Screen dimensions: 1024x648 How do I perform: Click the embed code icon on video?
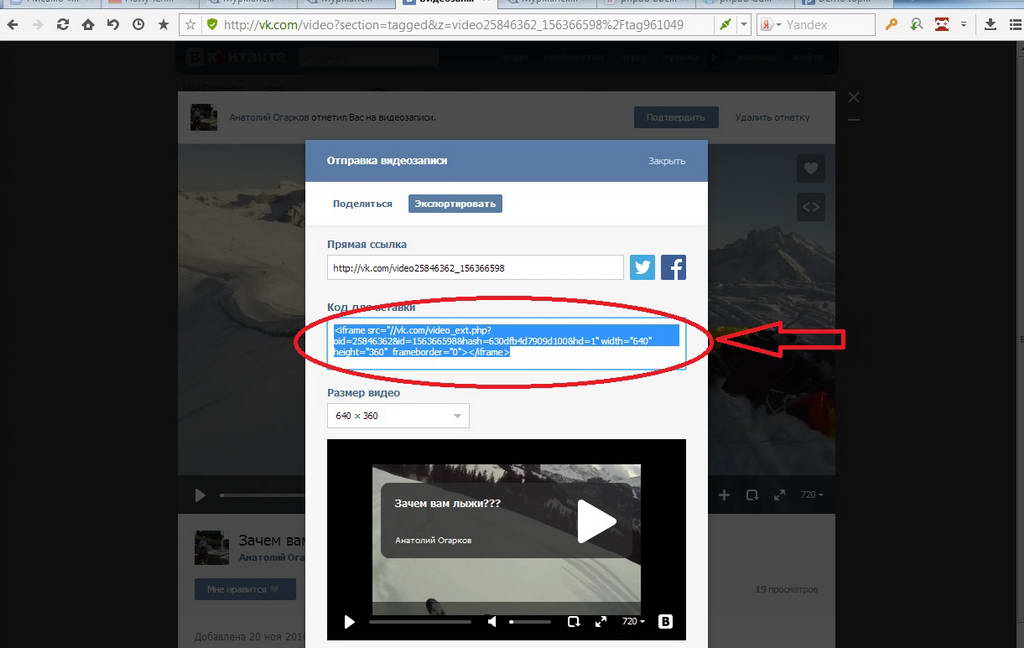pyautogui.click(x=810, y=207)
